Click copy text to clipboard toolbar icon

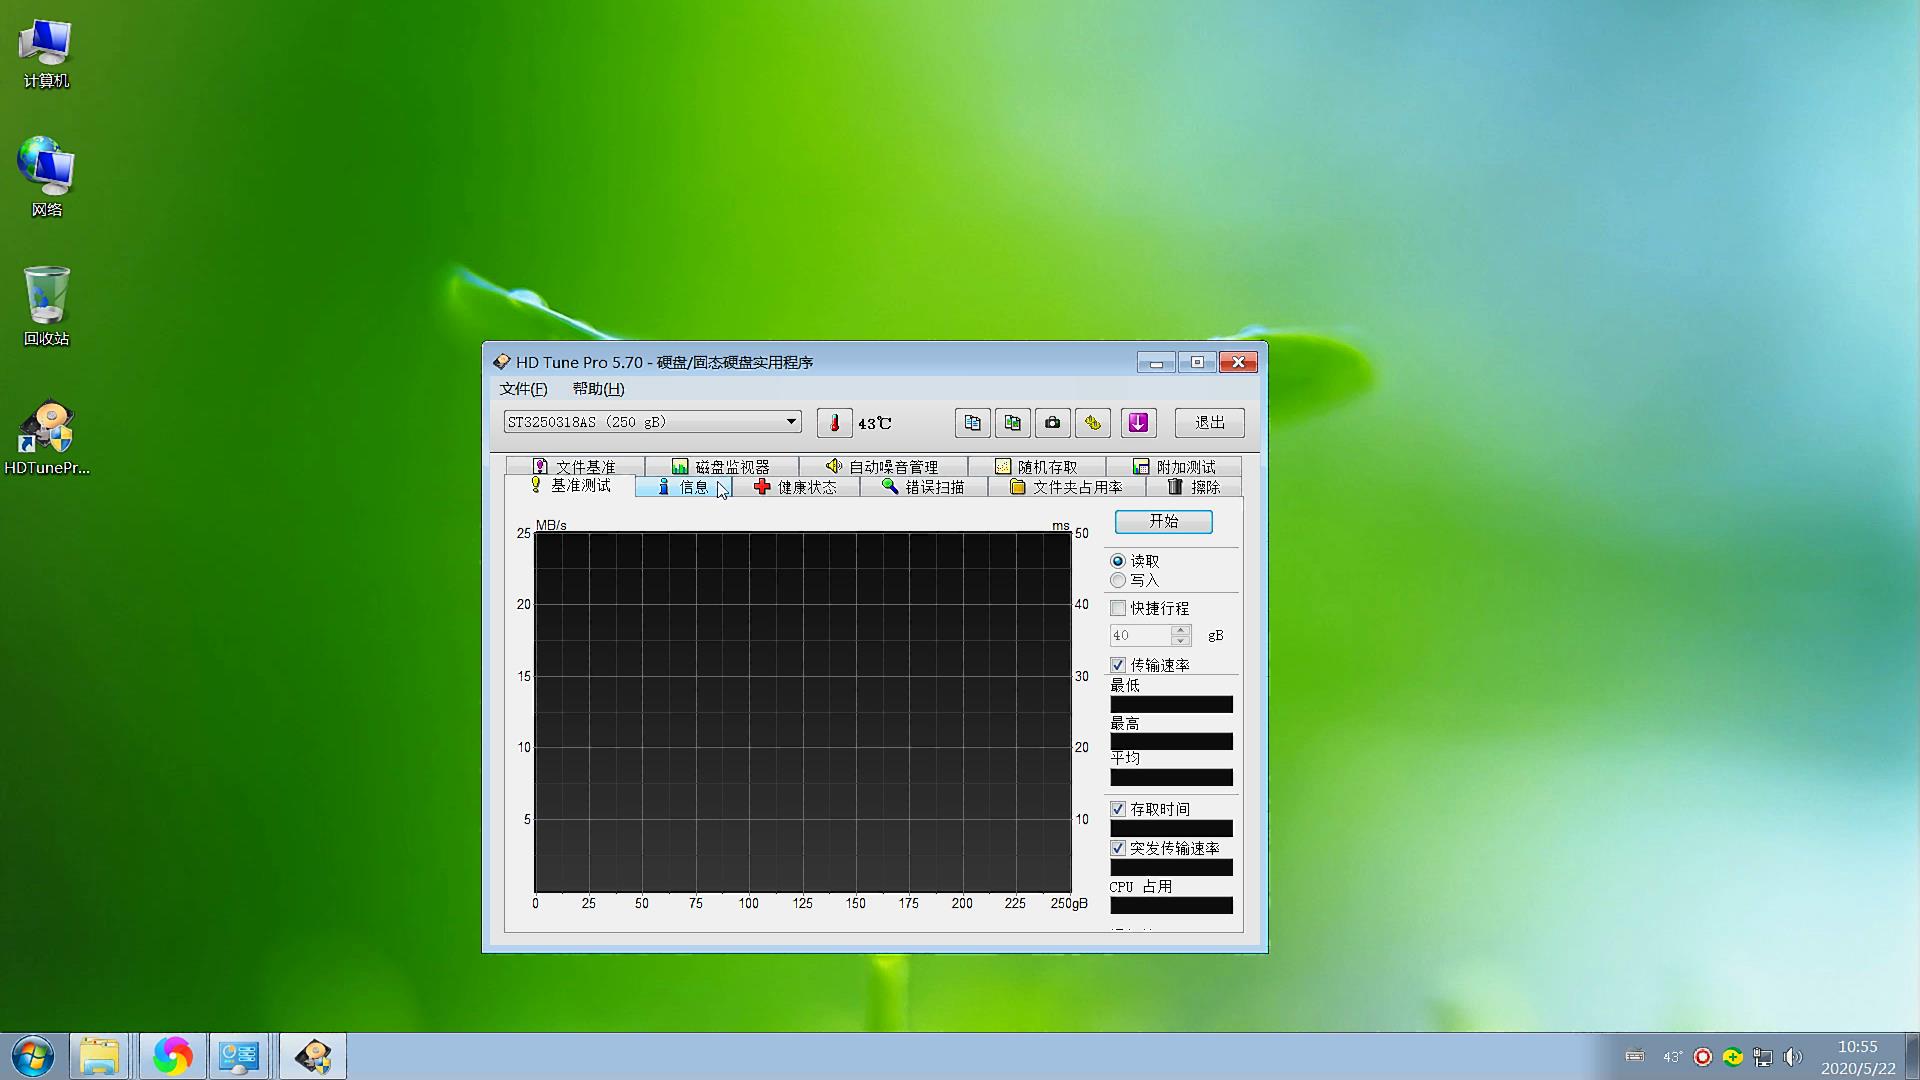pos(972,423)
